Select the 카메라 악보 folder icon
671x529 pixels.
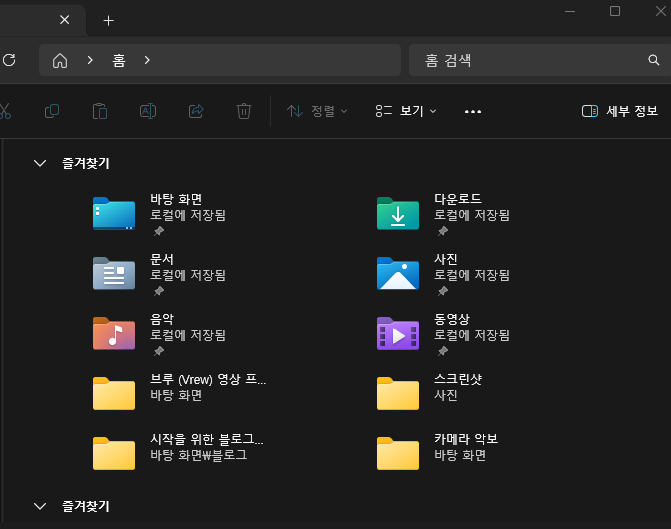click(398, 453)
